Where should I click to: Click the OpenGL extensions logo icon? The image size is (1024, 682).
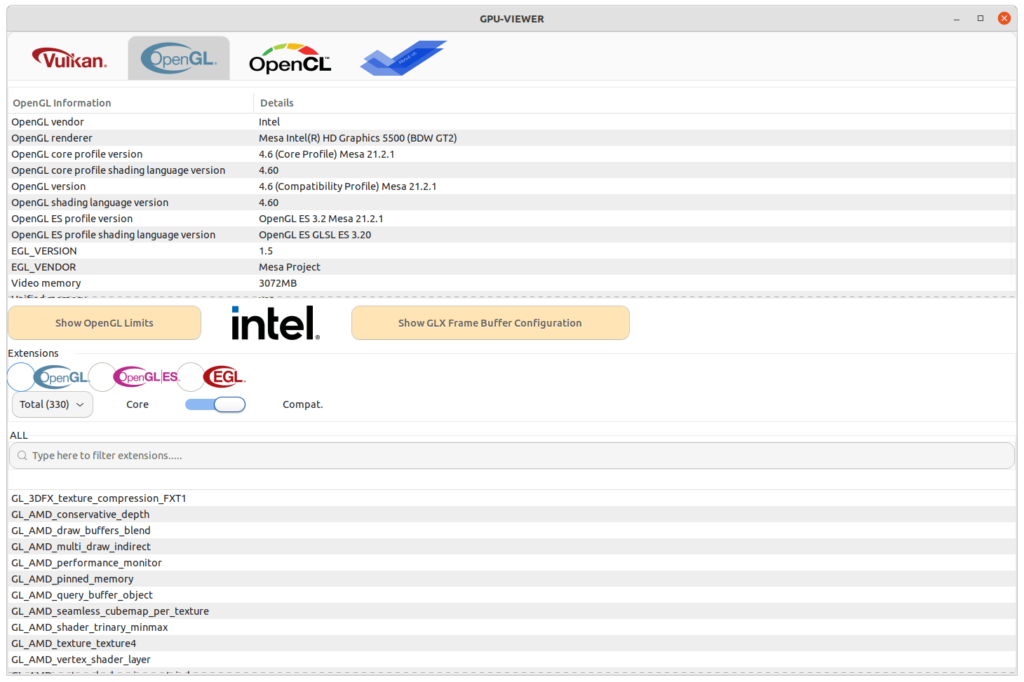(x=61, y=377)
